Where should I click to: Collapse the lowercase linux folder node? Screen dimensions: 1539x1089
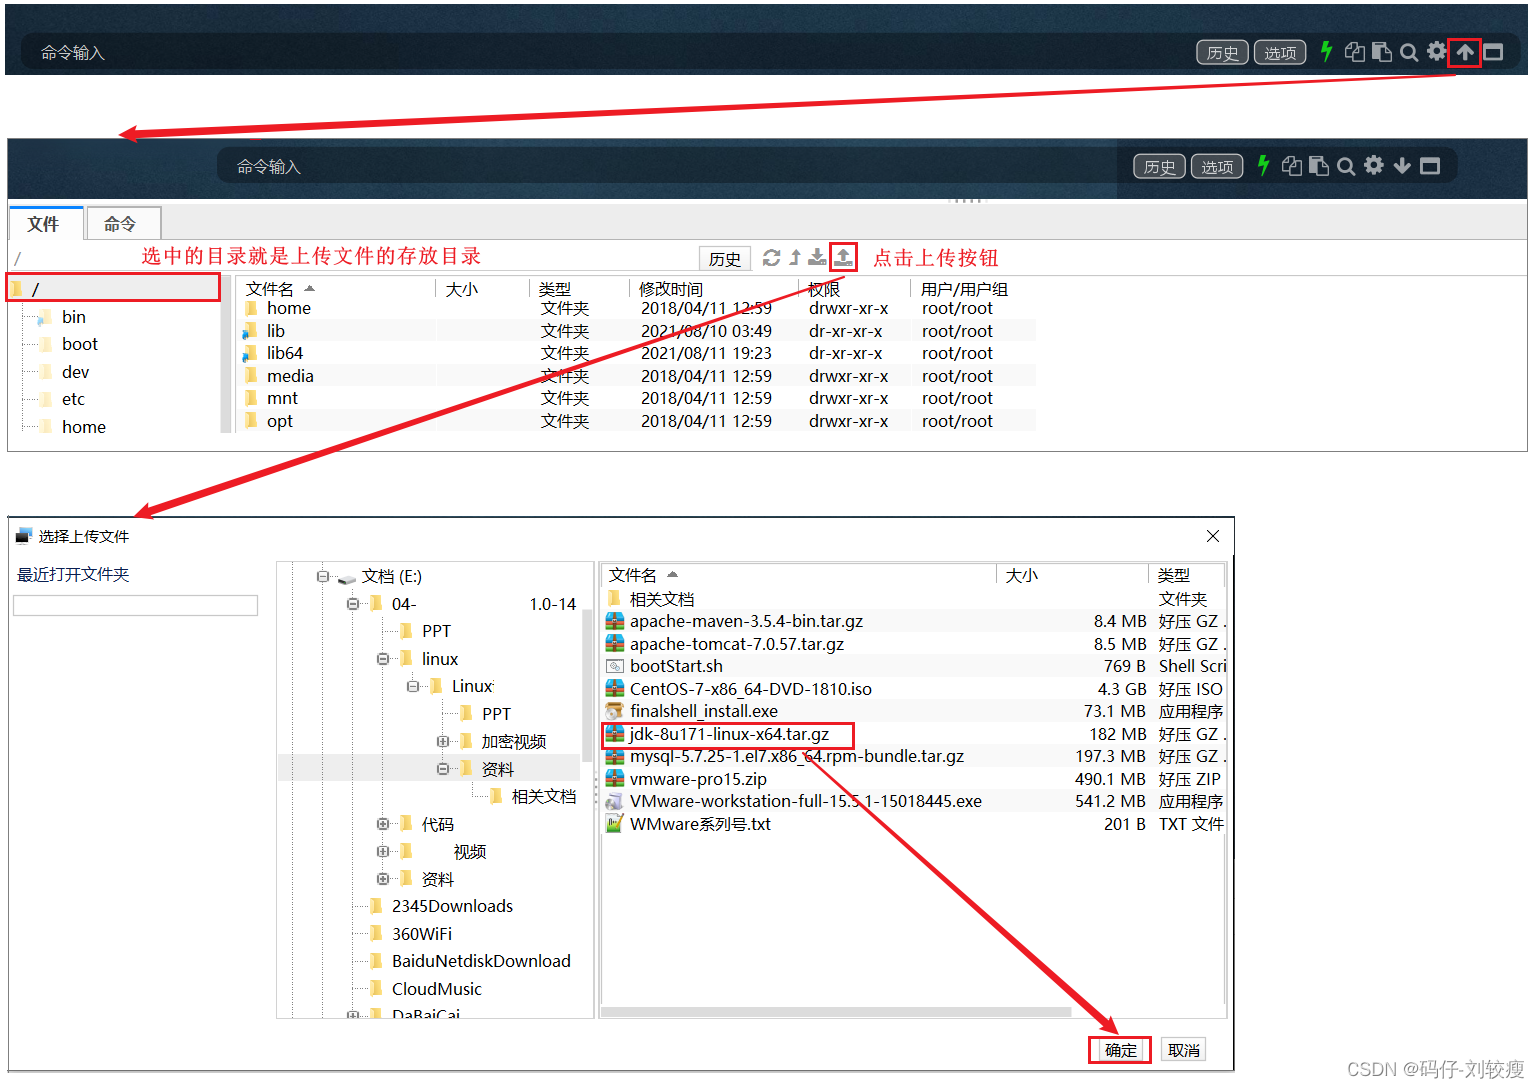tap(382, 659)
